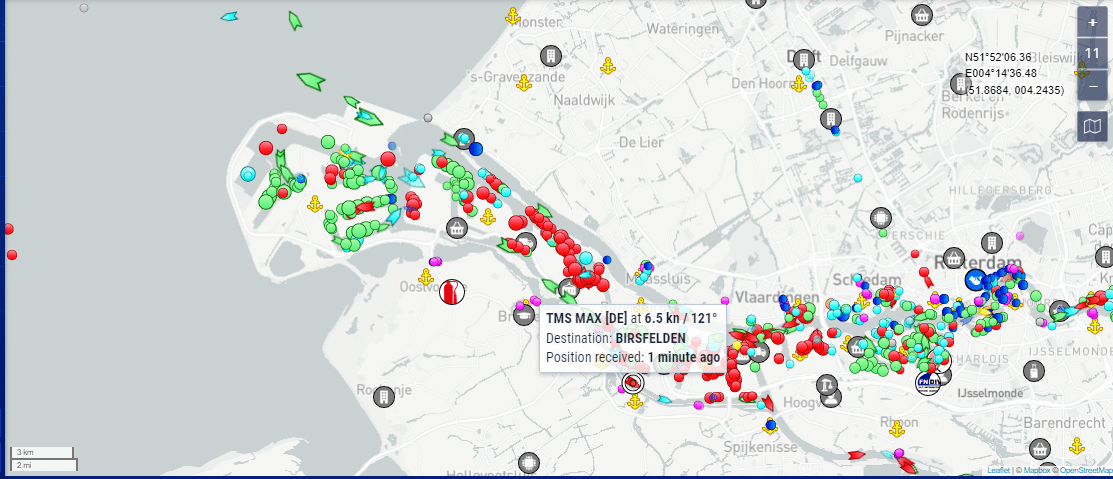
Task: Click the red tanker icon near Oostvoorne
Action: pos(452,292)
